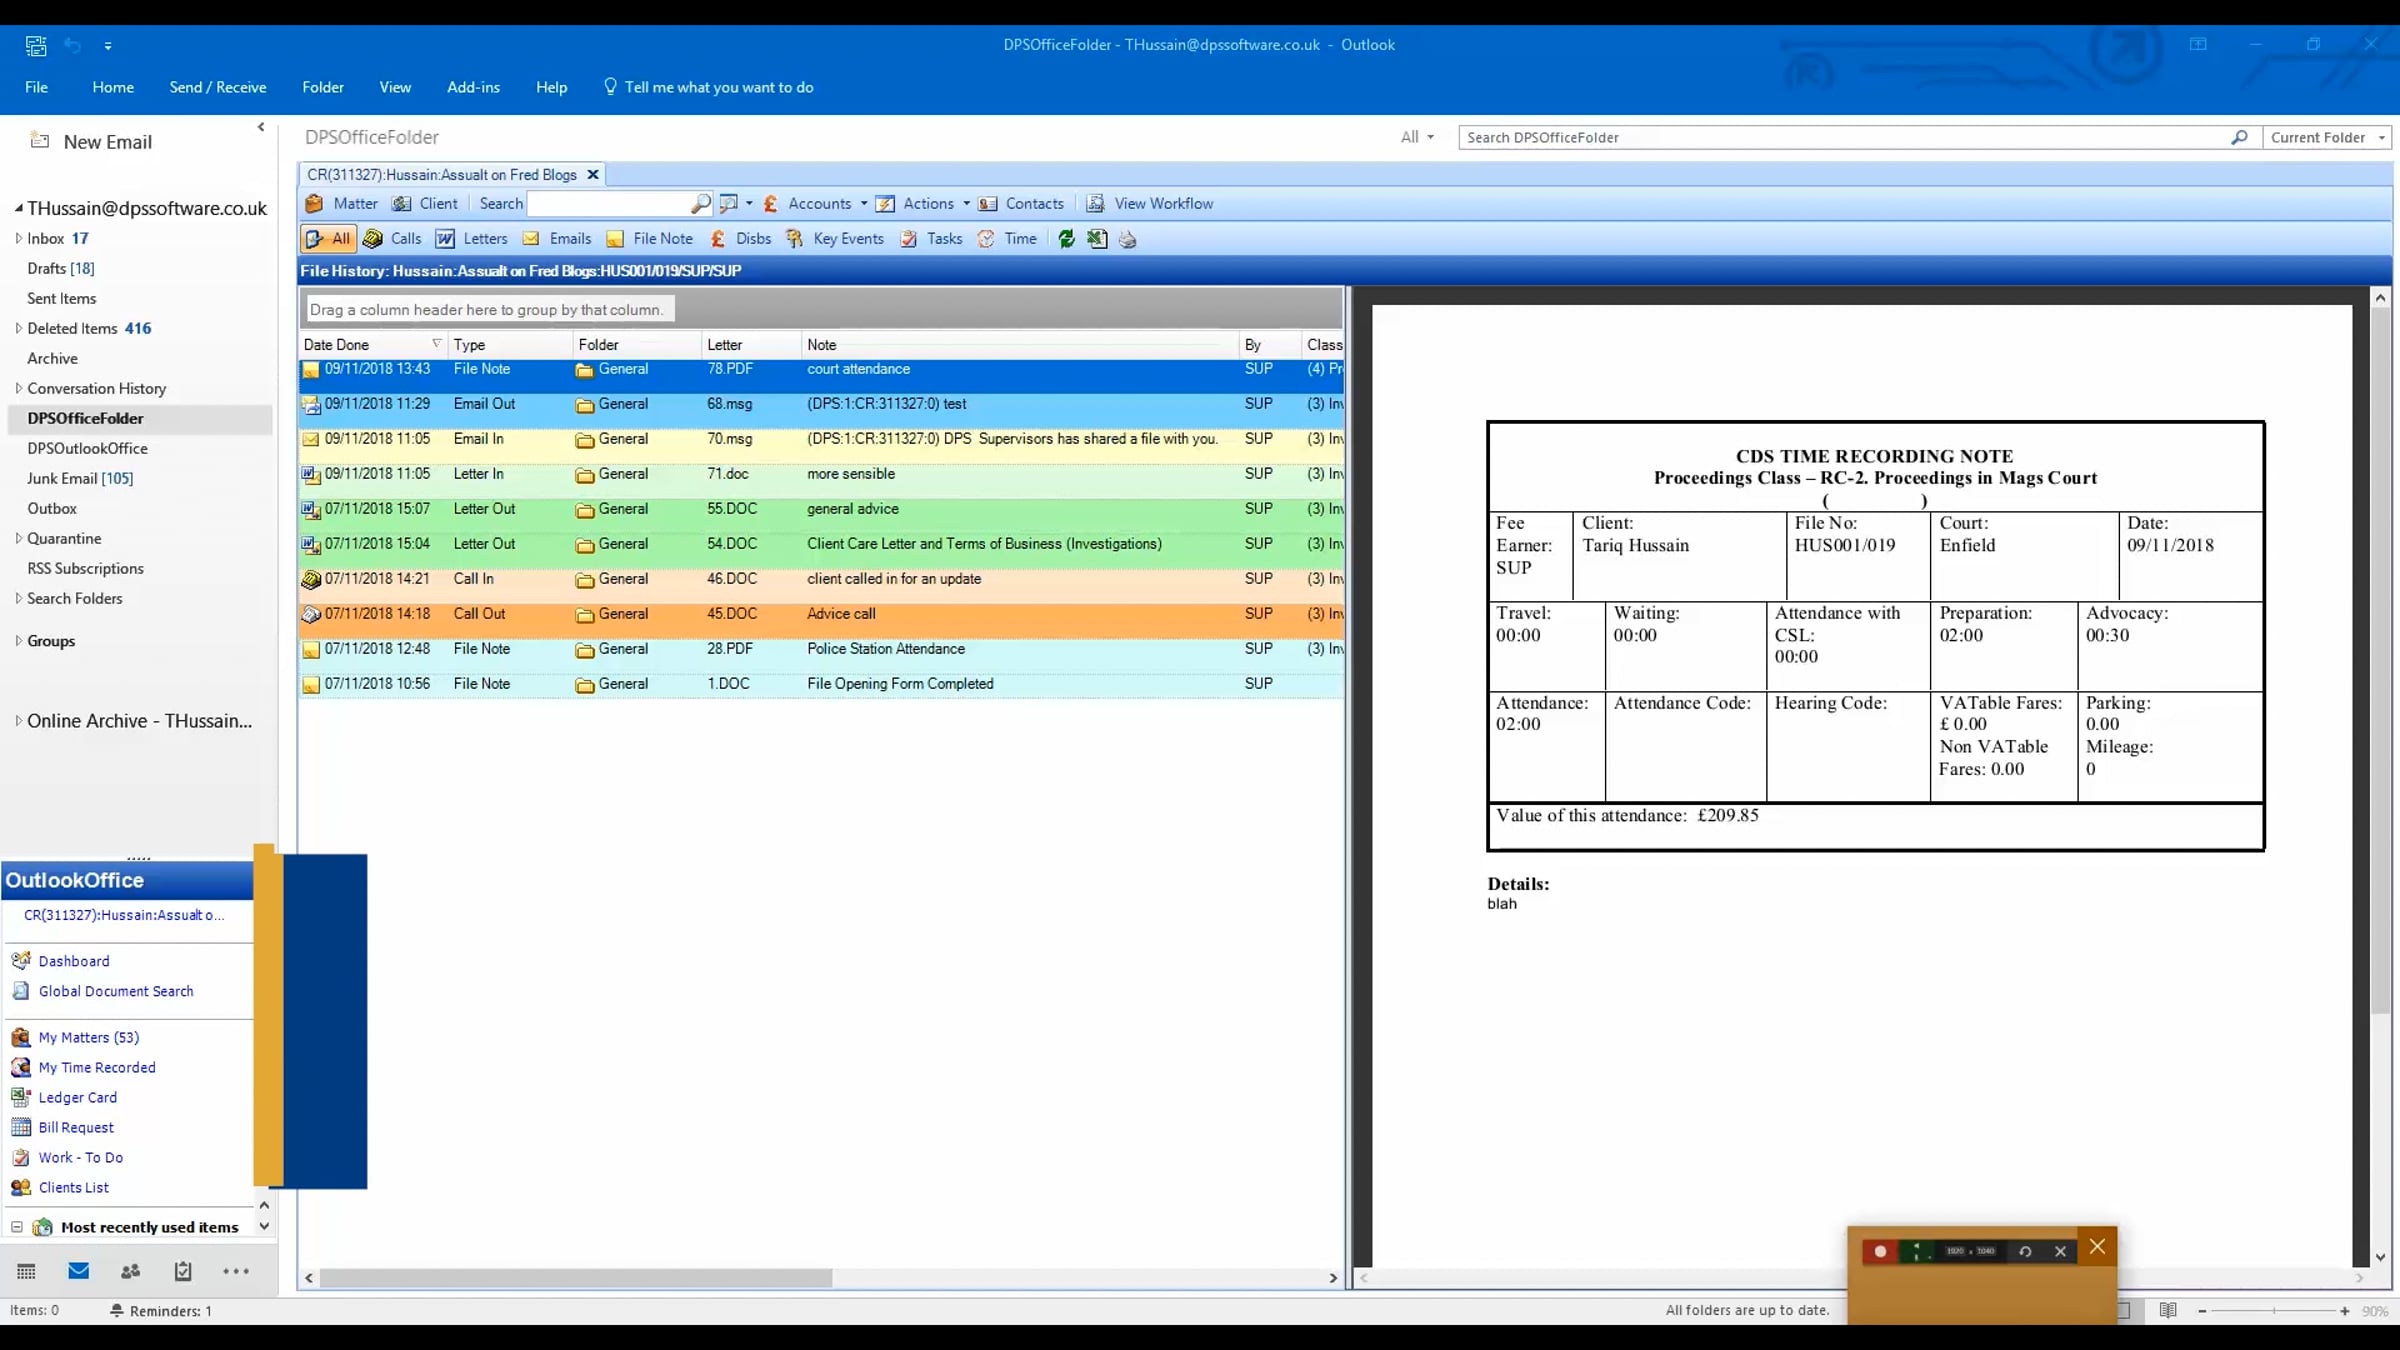Switch to Reading view in status bar
This screenshot has height=1350, width=2400.
coord(2168,1310)
